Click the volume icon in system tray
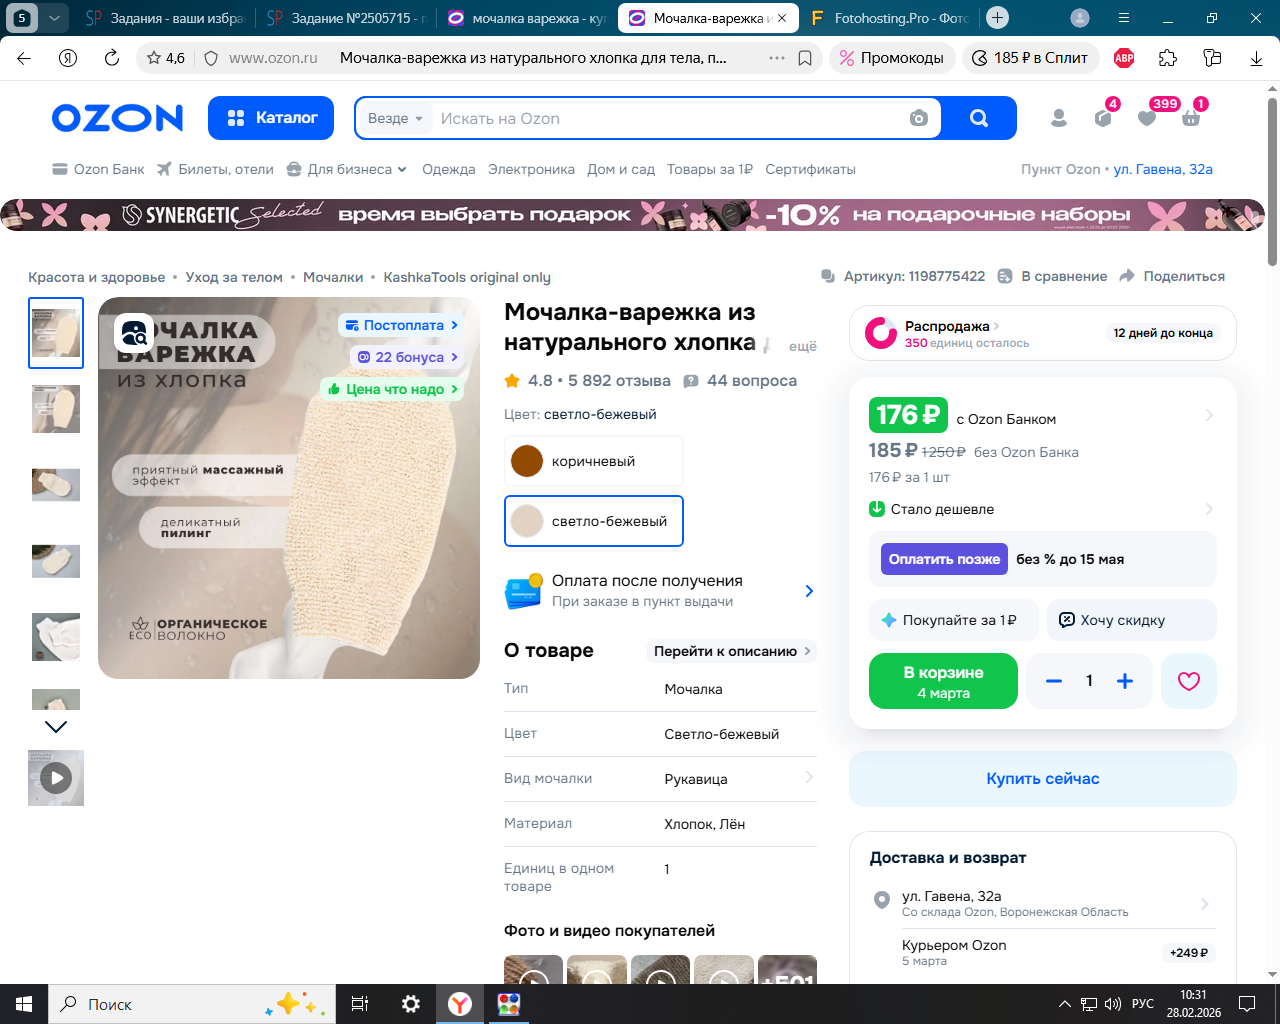This screenshot has width=1280, height=1024. coord(1113,1004)
